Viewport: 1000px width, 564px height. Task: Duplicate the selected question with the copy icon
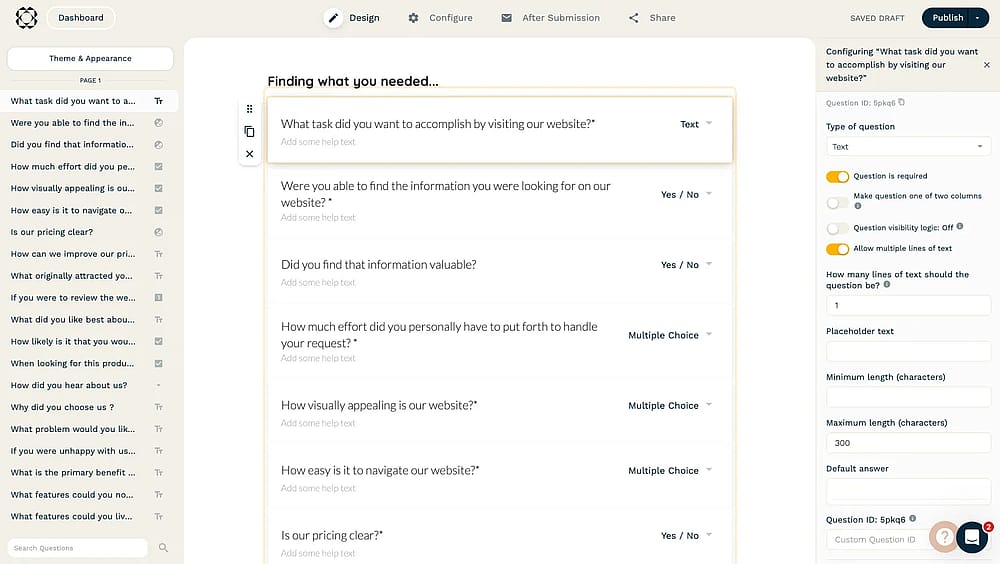tap(249, 131)
